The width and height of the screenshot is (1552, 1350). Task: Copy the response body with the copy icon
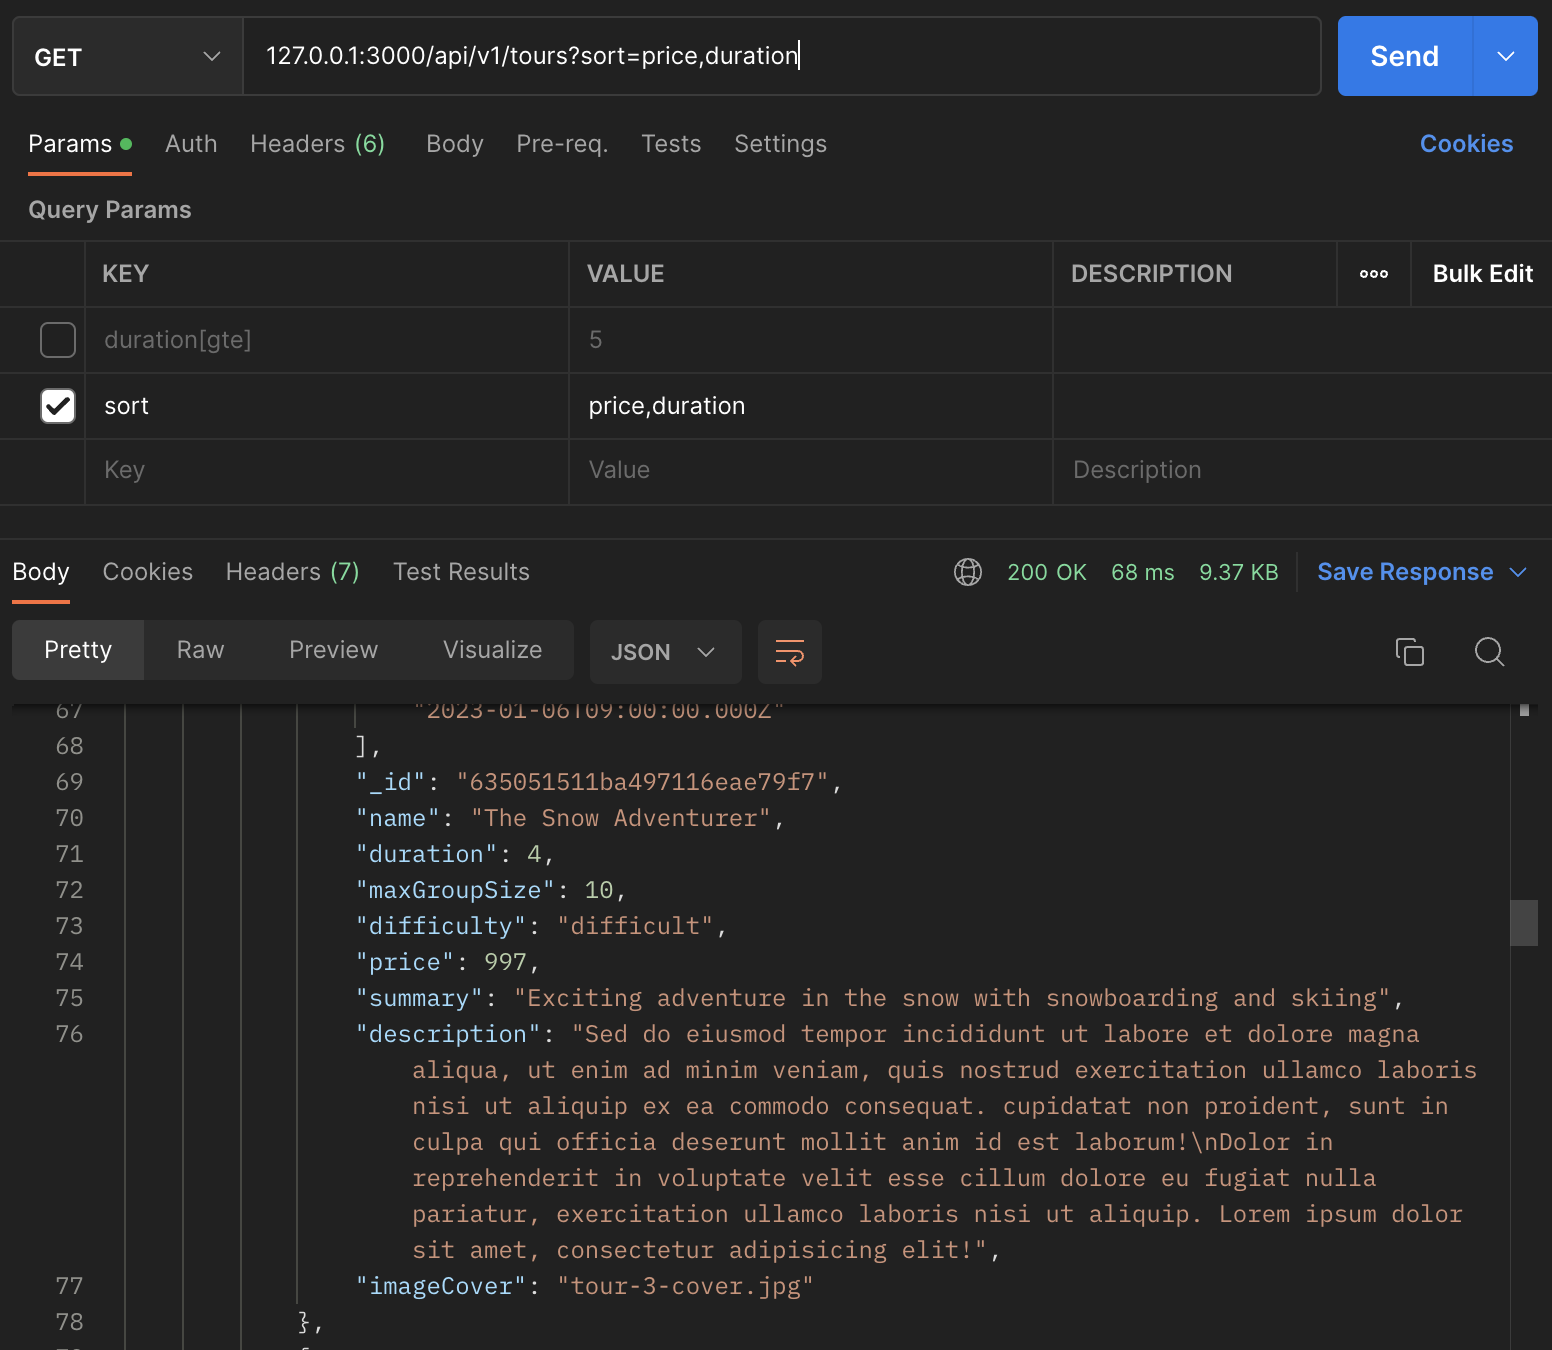1409,652
